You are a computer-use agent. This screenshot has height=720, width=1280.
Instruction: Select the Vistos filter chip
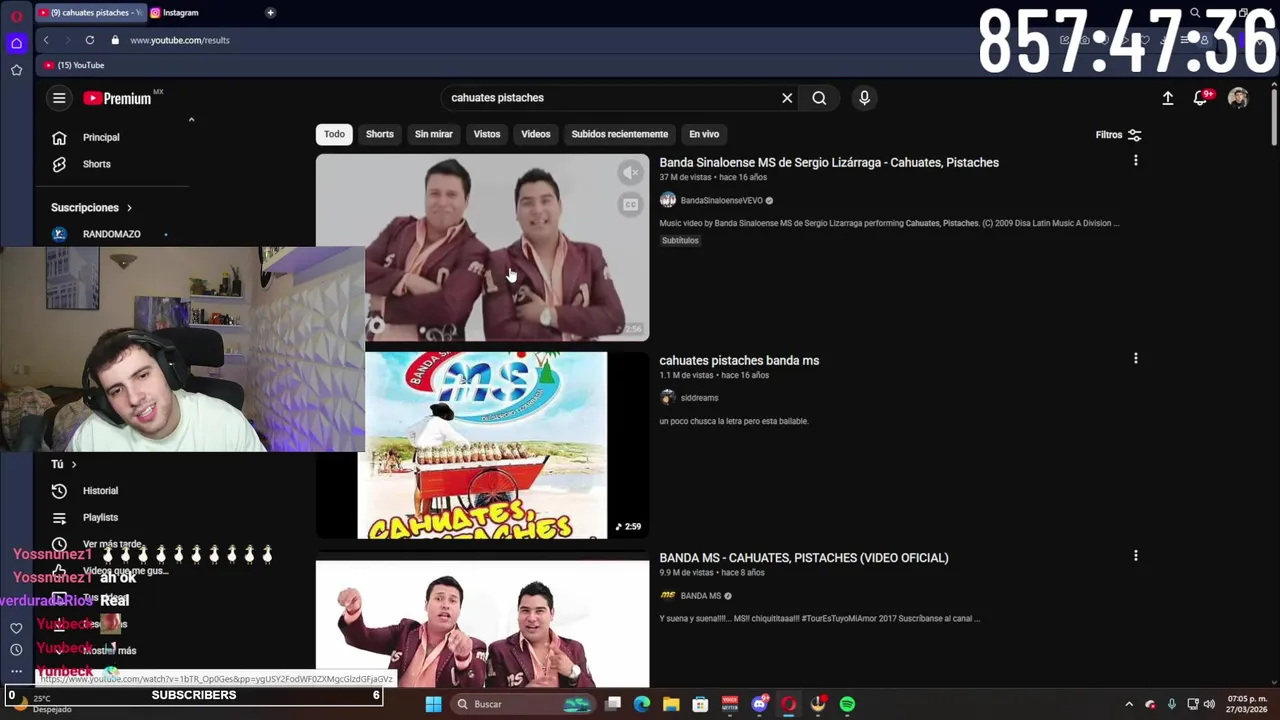point(486,134)
